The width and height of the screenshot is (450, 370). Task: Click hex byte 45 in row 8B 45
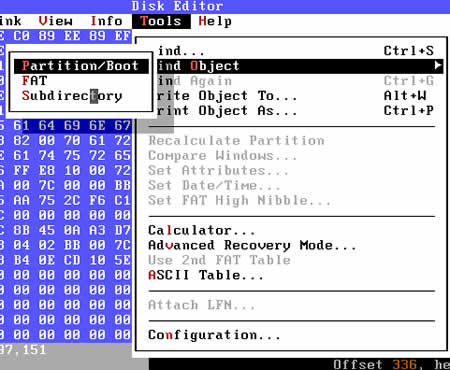(47, 230)
